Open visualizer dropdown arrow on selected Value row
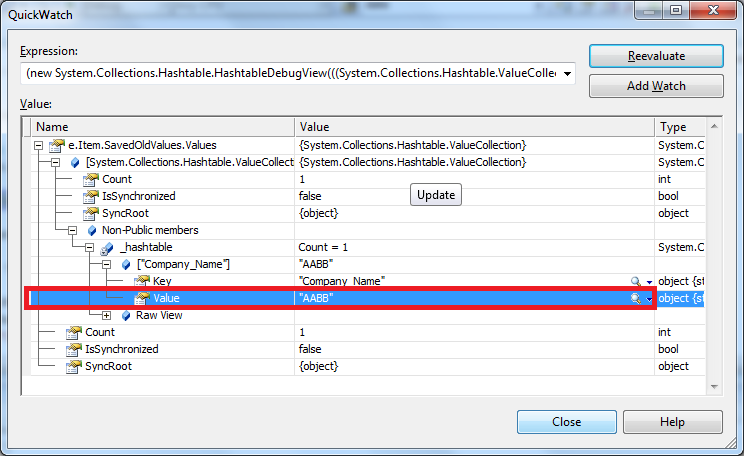Image resolution: width=744 pixels, height=456 pixels. [649, 299]
